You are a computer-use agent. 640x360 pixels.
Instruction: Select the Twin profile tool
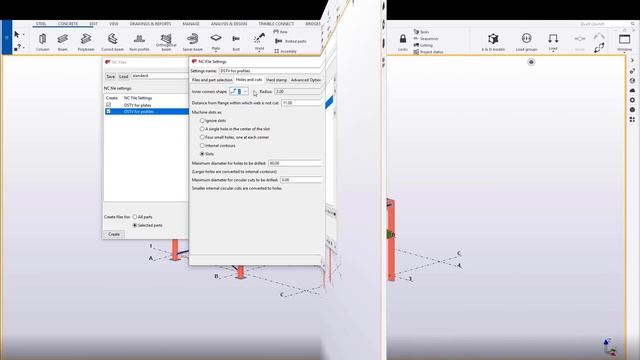click(x=139, y=42)
